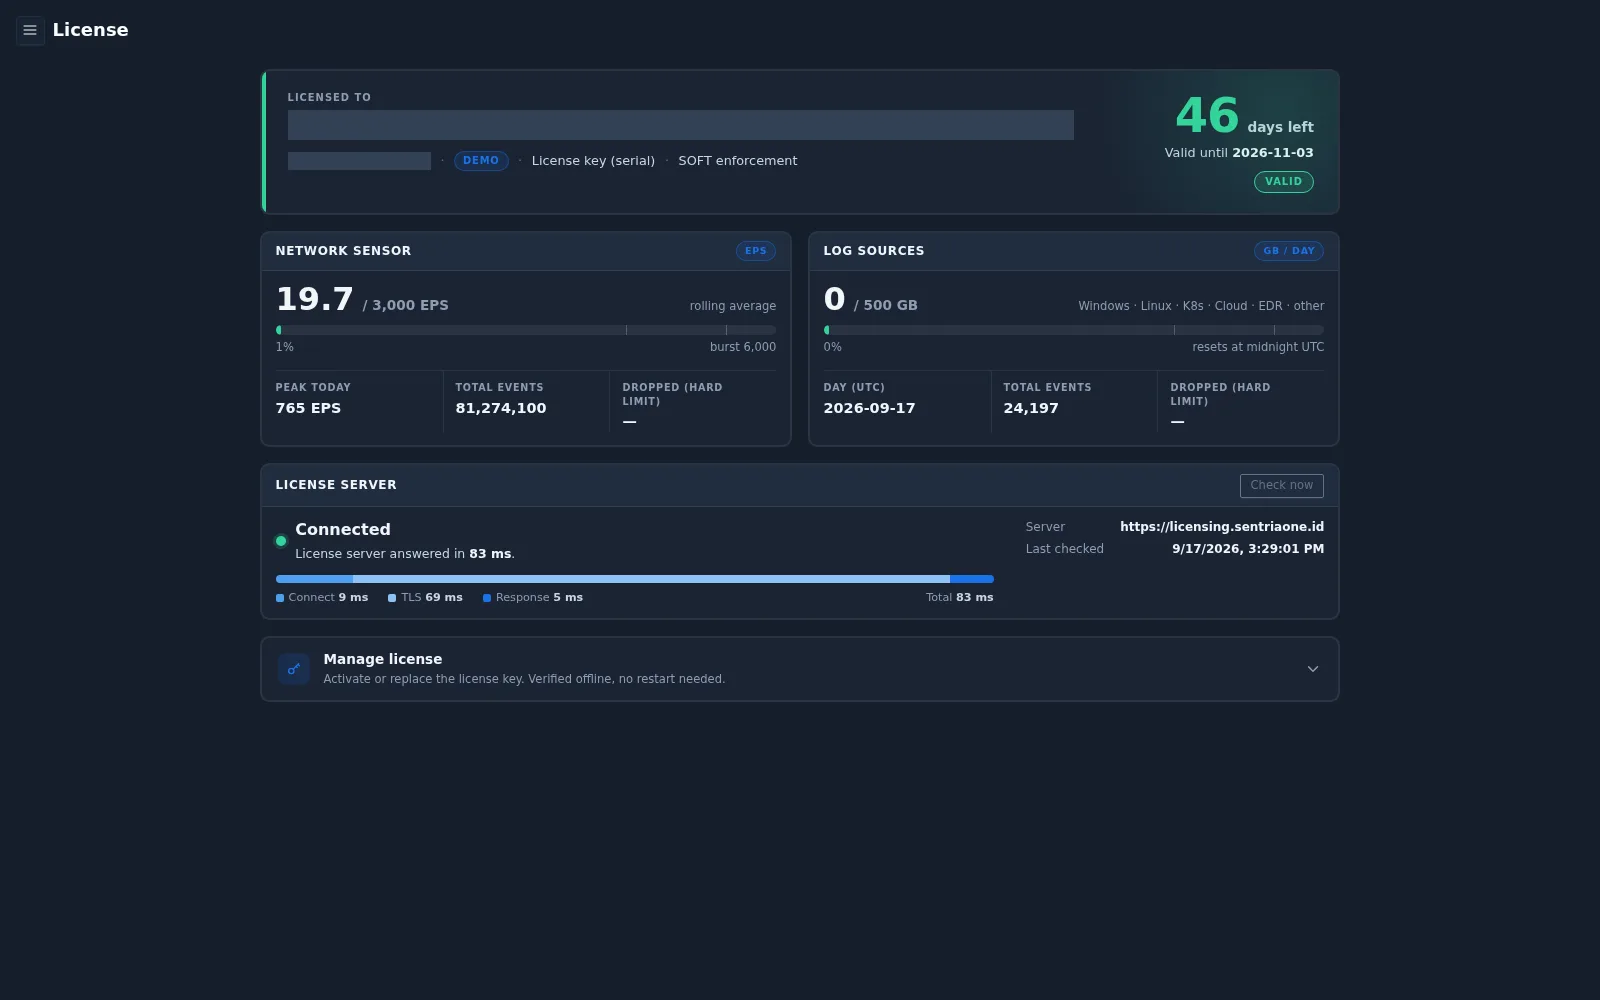Click the licensing.sentriaone.id server URL
The image size is (1600, 1000).
pyautogui.click(x=1222, y=527)
